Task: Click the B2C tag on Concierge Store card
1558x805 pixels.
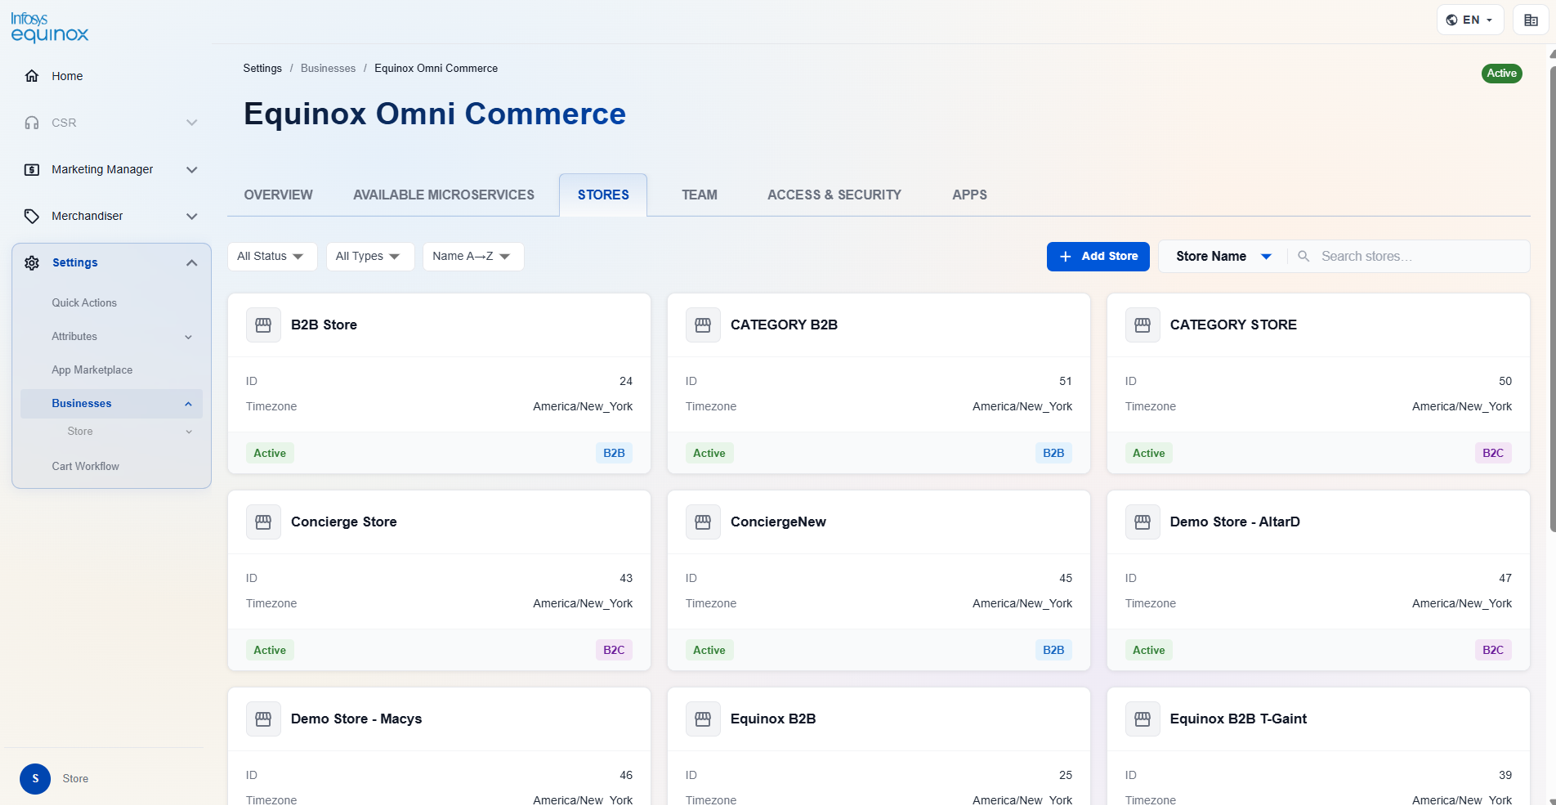Action: click(x=614, y=650)
